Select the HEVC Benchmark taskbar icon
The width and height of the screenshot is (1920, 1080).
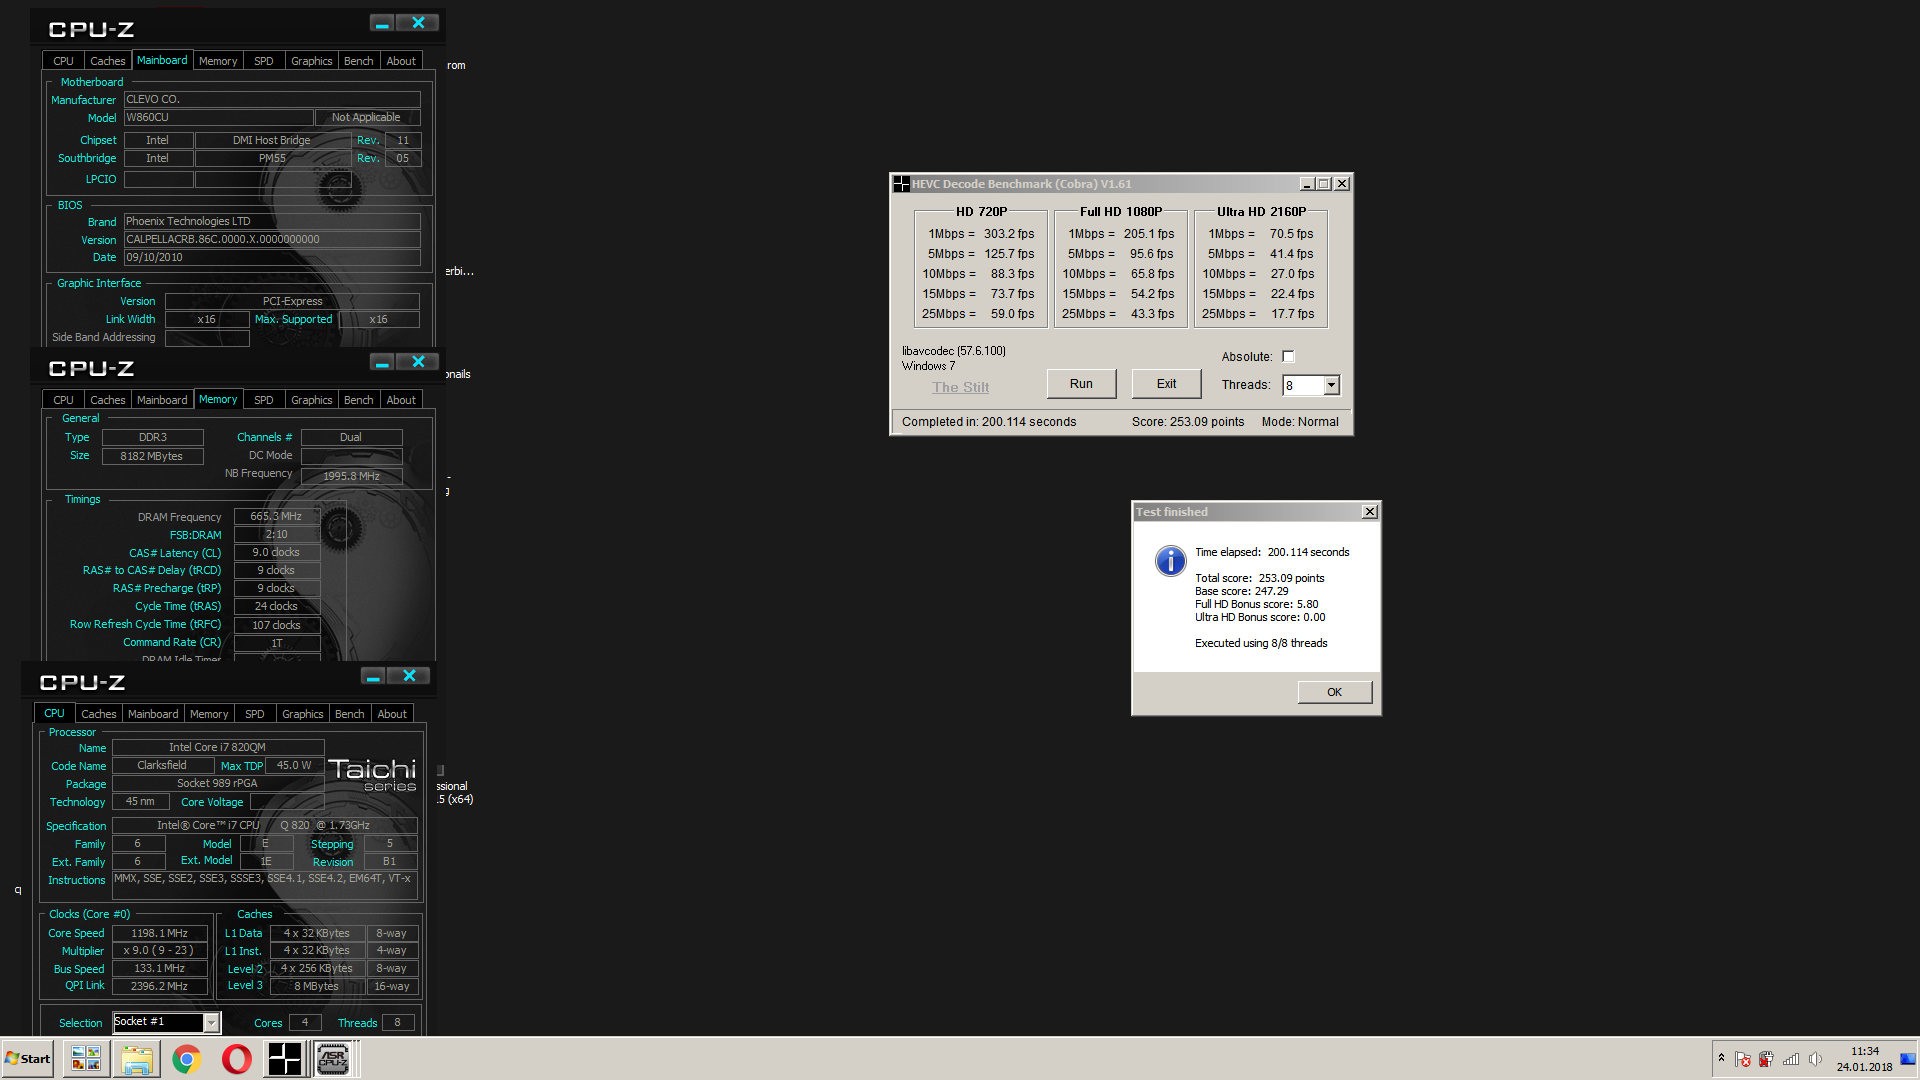(284, 1059)
